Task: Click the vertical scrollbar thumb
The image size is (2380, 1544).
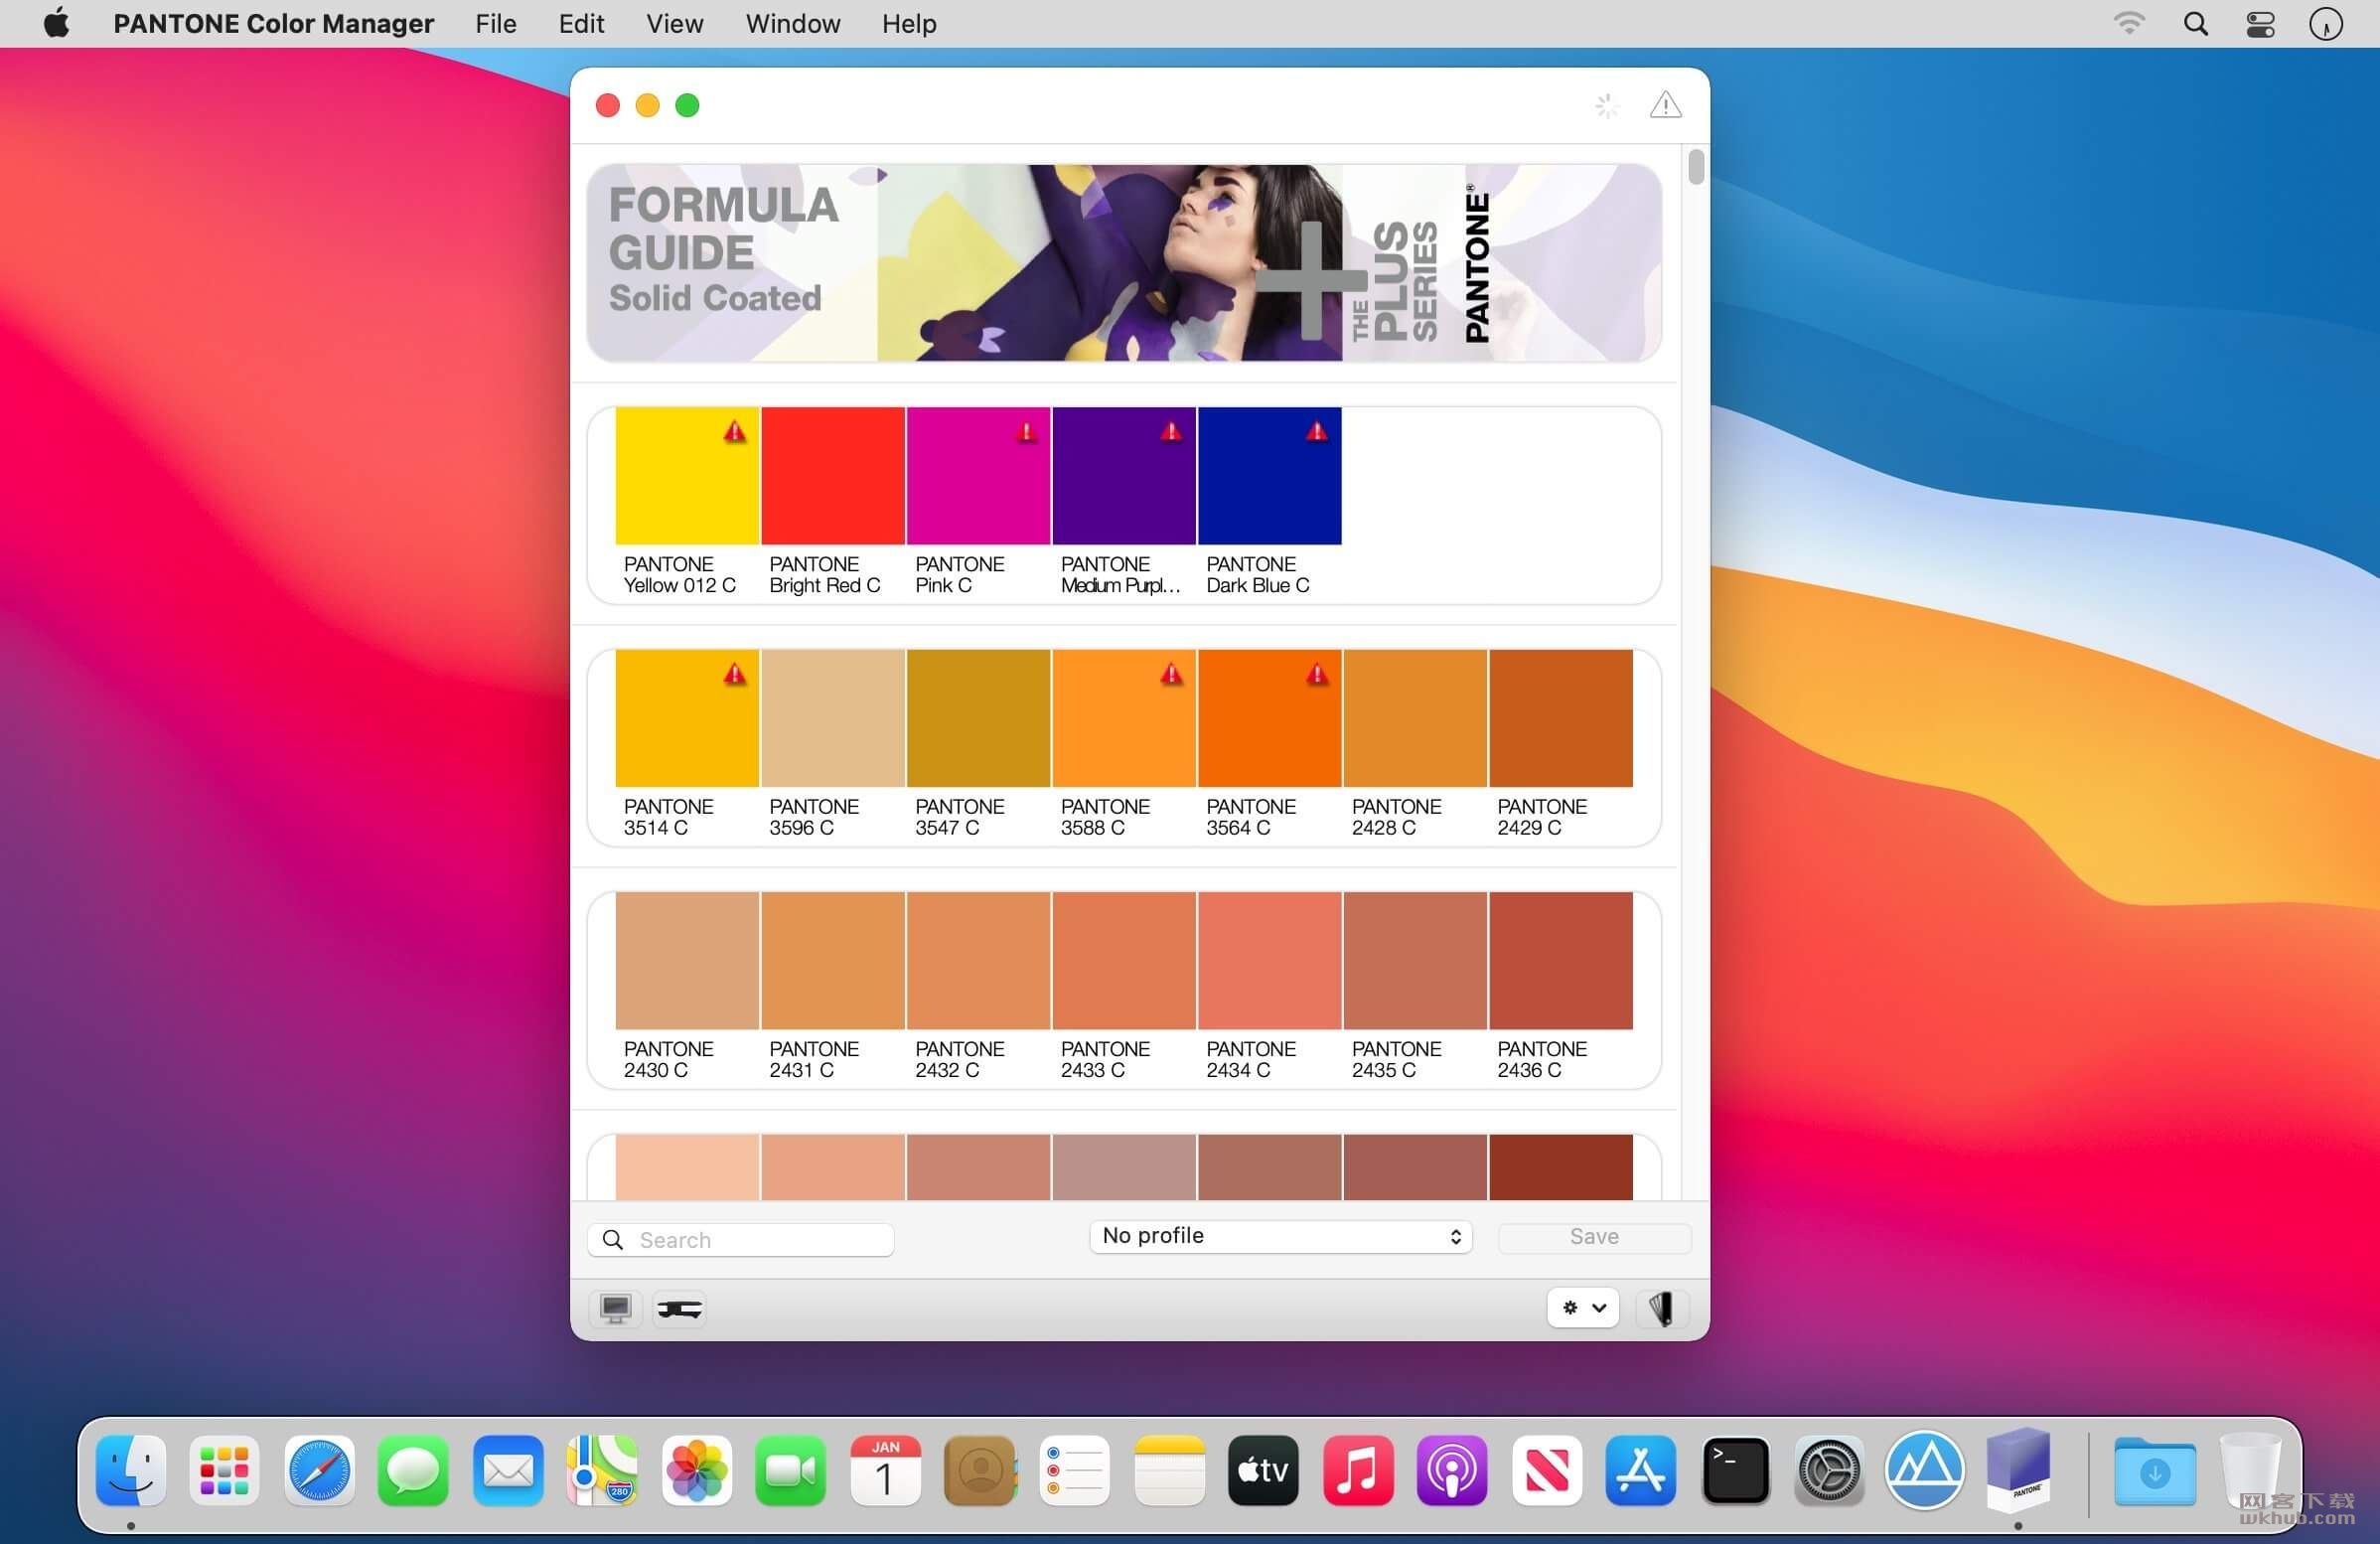Action: (1695, 167)
